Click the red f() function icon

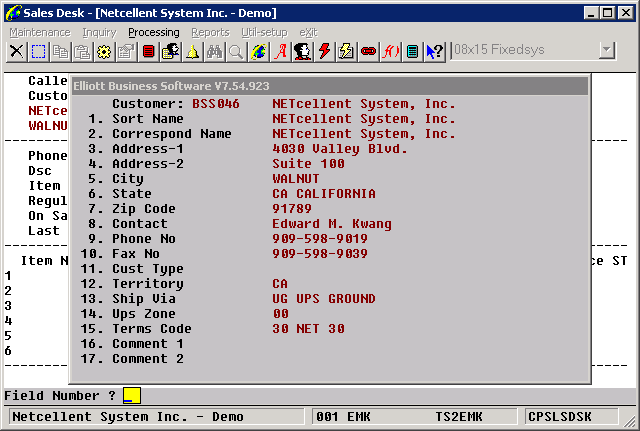click(391, 52)
